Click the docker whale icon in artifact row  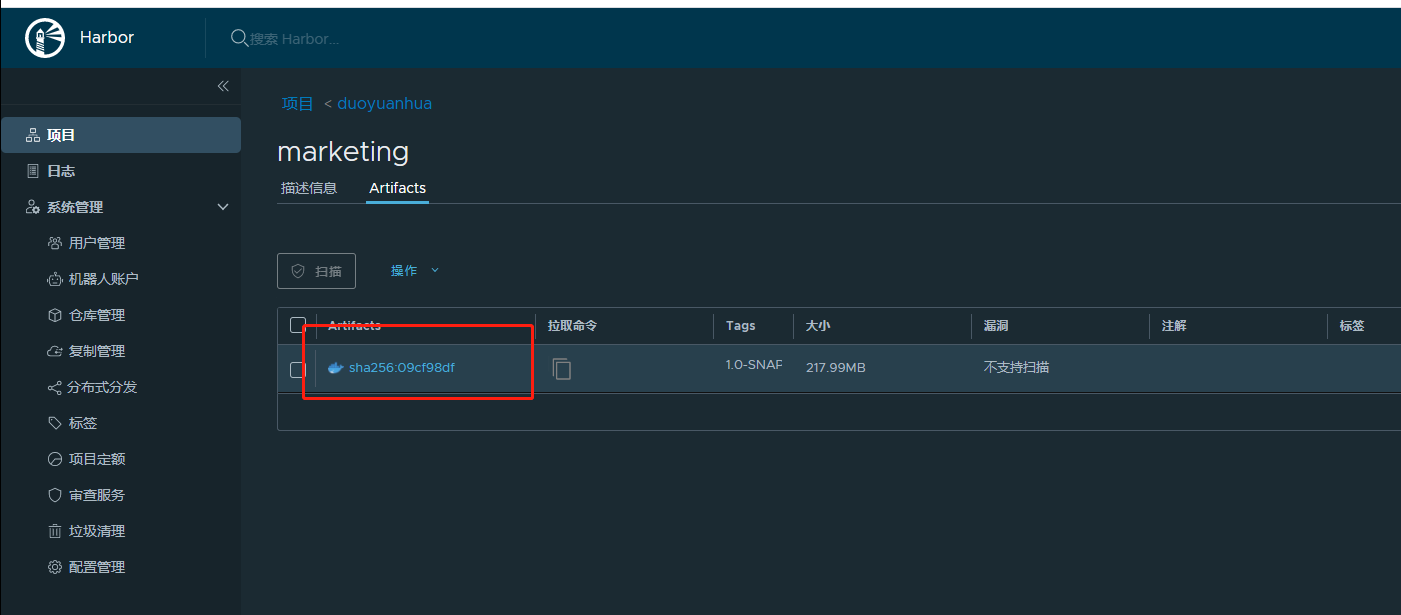click(x=336, y=368)
